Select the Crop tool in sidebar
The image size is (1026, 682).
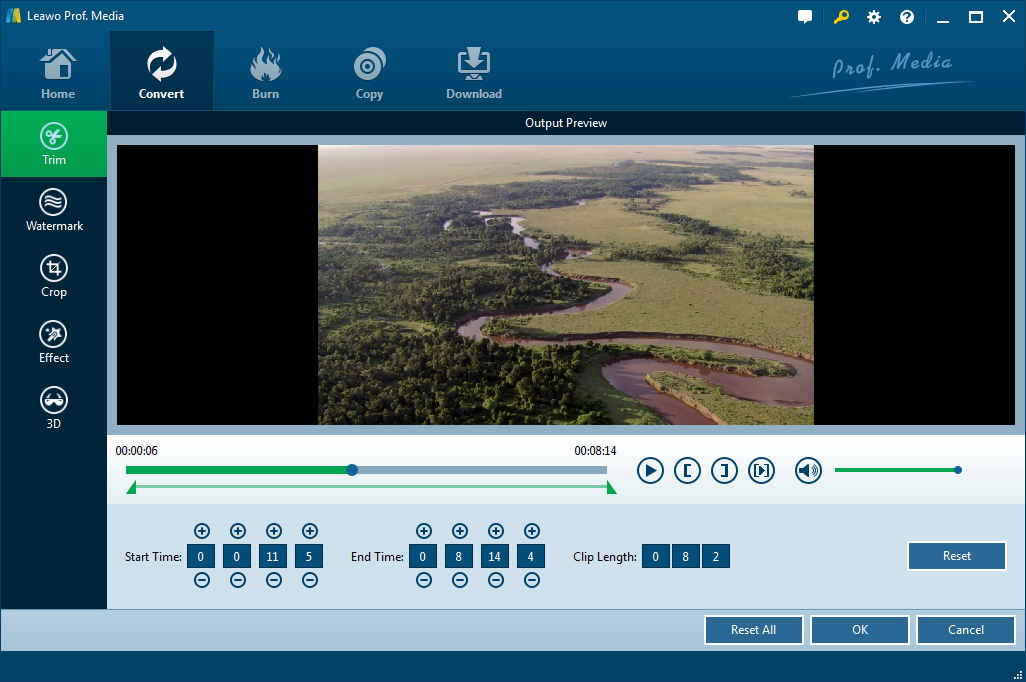tap(54, 277)
